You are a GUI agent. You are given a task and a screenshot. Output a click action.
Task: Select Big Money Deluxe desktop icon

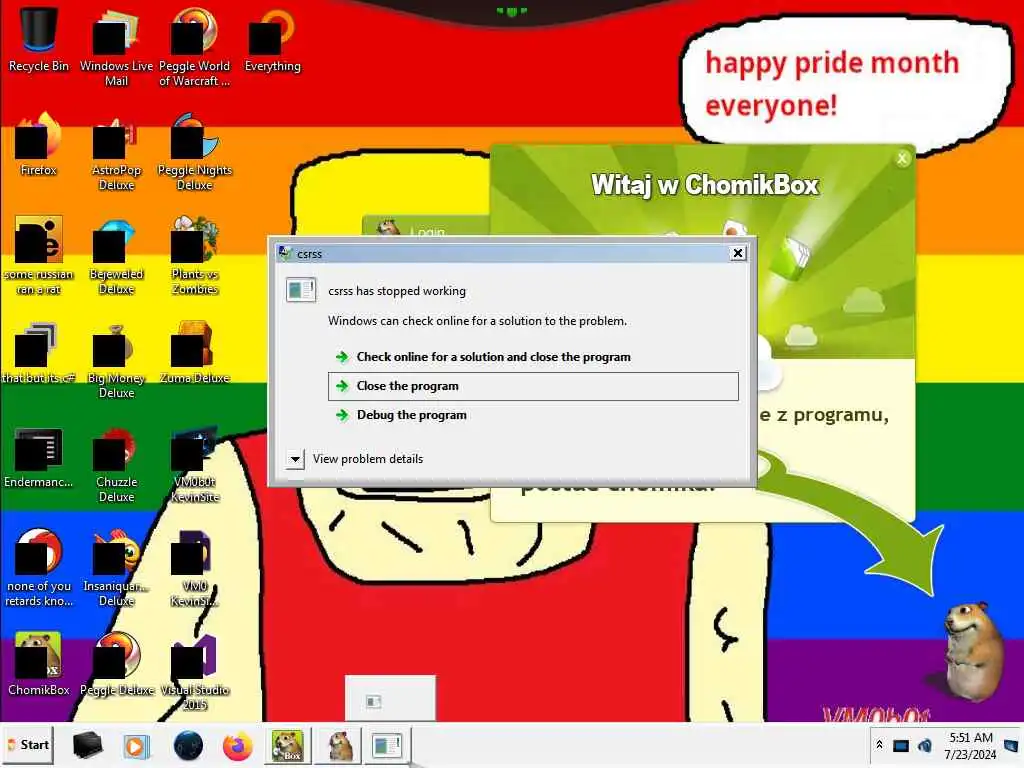[x=116, y=359]
